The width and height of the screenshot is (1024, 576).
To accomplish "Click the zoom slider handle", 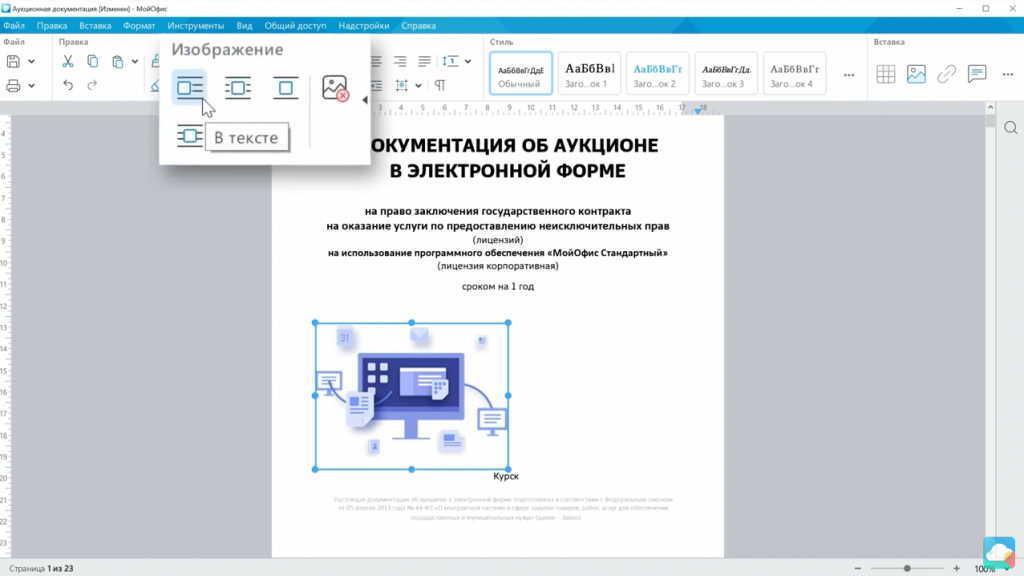I will pos(907,568).
